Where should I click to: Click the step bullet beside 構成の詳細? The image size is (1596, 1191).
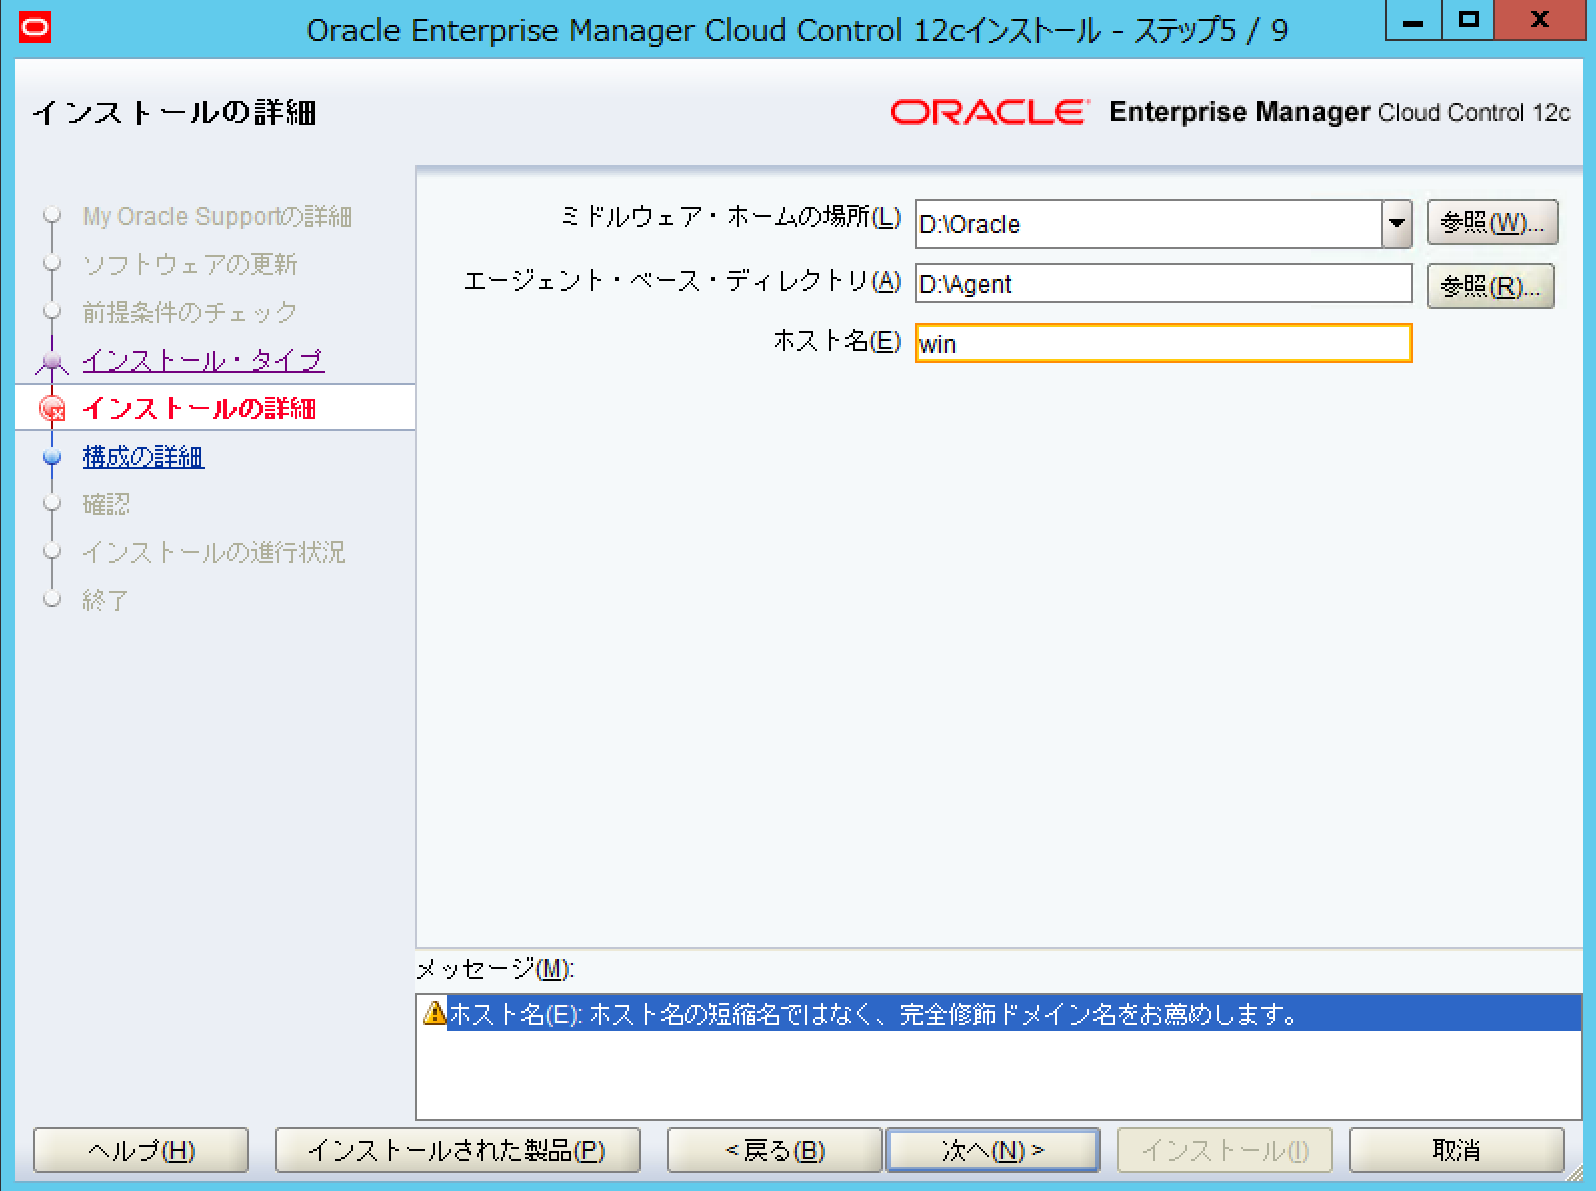click(52, 457)
